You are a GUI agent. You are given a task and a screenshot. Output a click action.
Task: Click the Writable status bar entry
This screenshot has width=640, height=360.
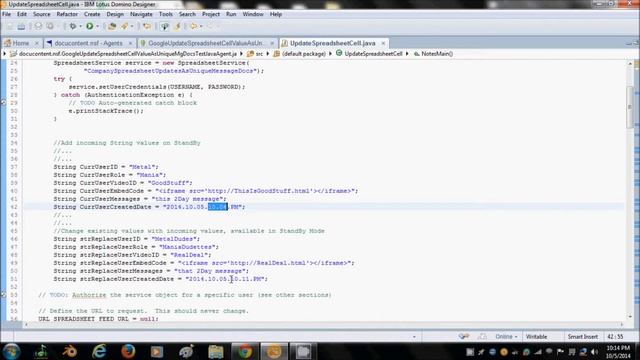536,337
